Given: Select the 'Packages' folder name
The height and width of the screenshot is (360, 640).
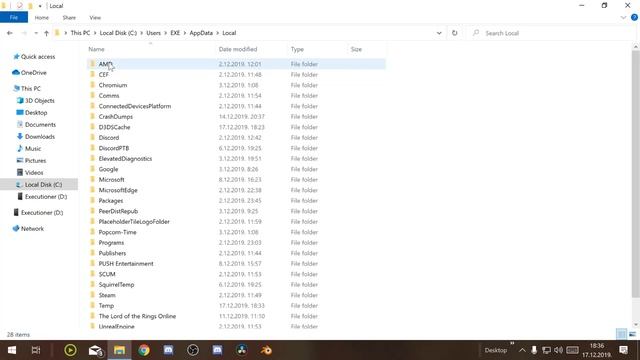Looking at the screenshot, I should click(x=111, y=201).
